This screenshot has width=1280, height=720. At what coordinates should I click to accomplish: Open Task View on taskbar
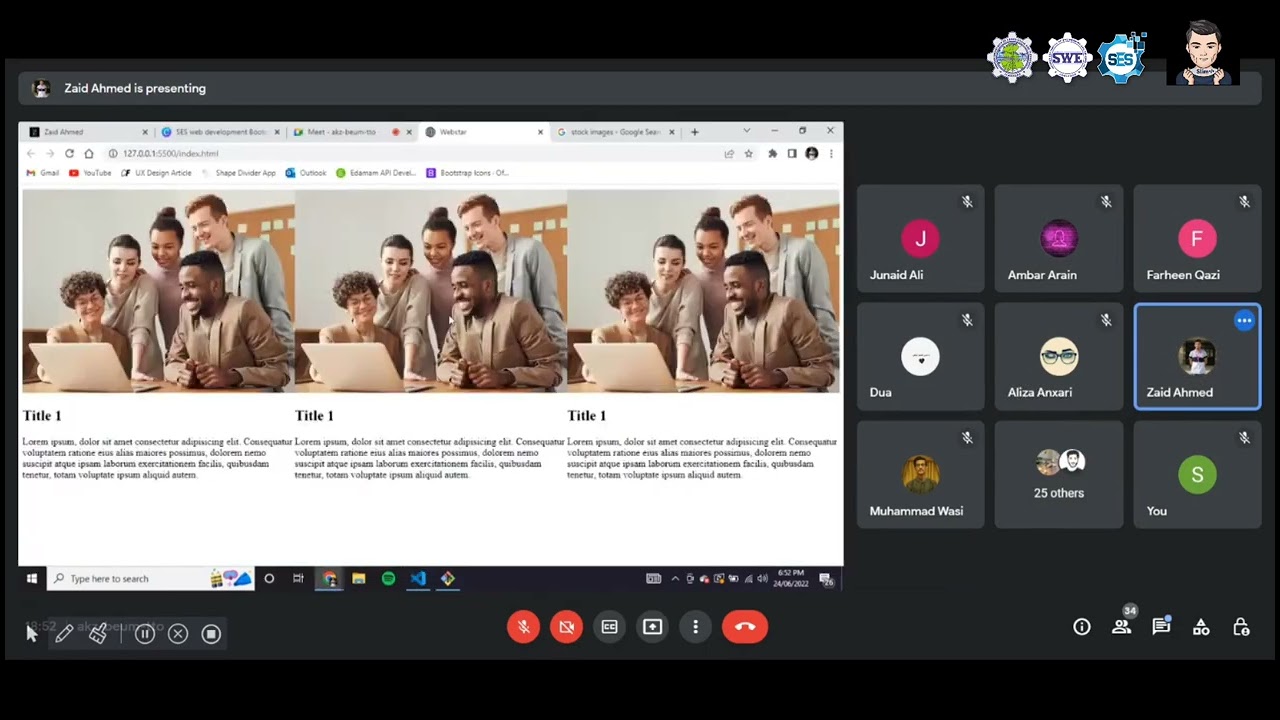coord(298,578)
